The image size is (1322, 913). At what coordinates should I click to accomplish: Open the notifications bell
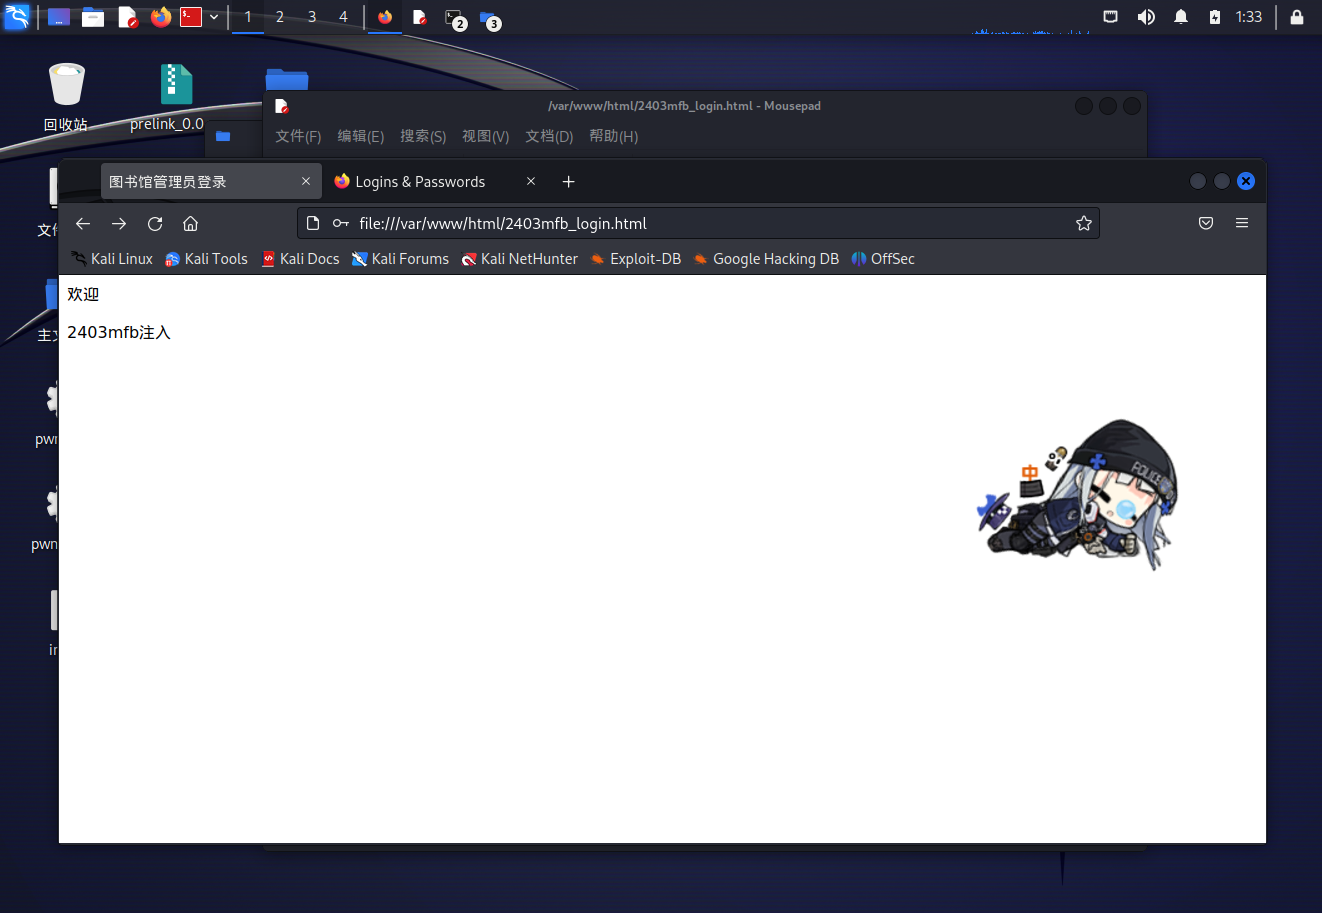coord(1181,17)
